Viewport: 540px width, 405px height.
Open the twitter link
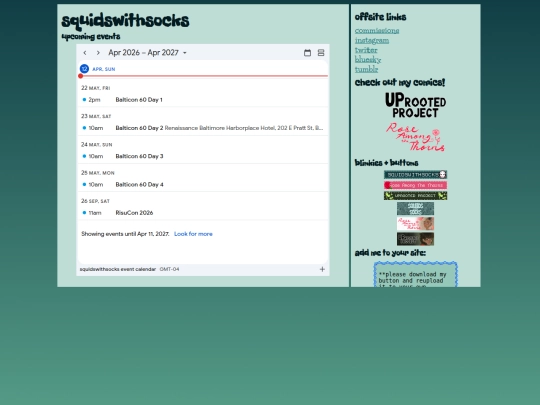[x=366, y=50]
